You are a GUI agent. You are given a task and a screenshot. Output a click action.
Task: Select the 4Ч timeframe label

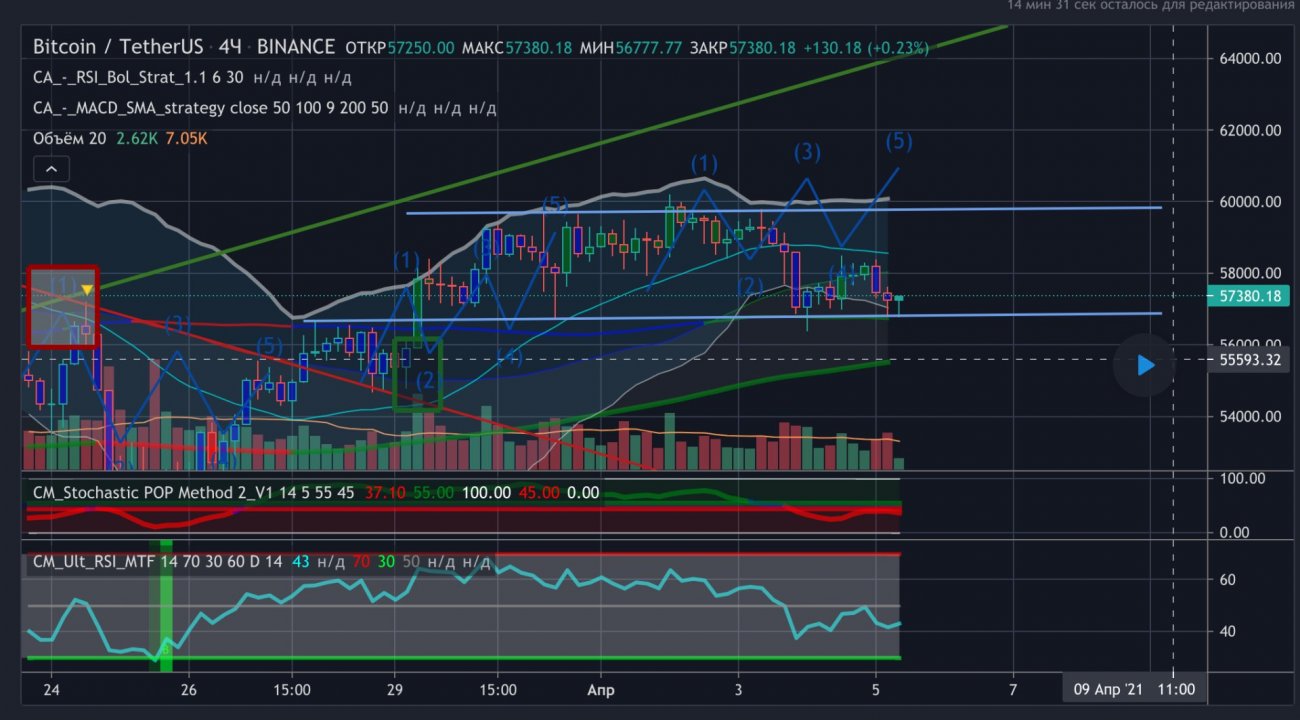coord(230,47)
